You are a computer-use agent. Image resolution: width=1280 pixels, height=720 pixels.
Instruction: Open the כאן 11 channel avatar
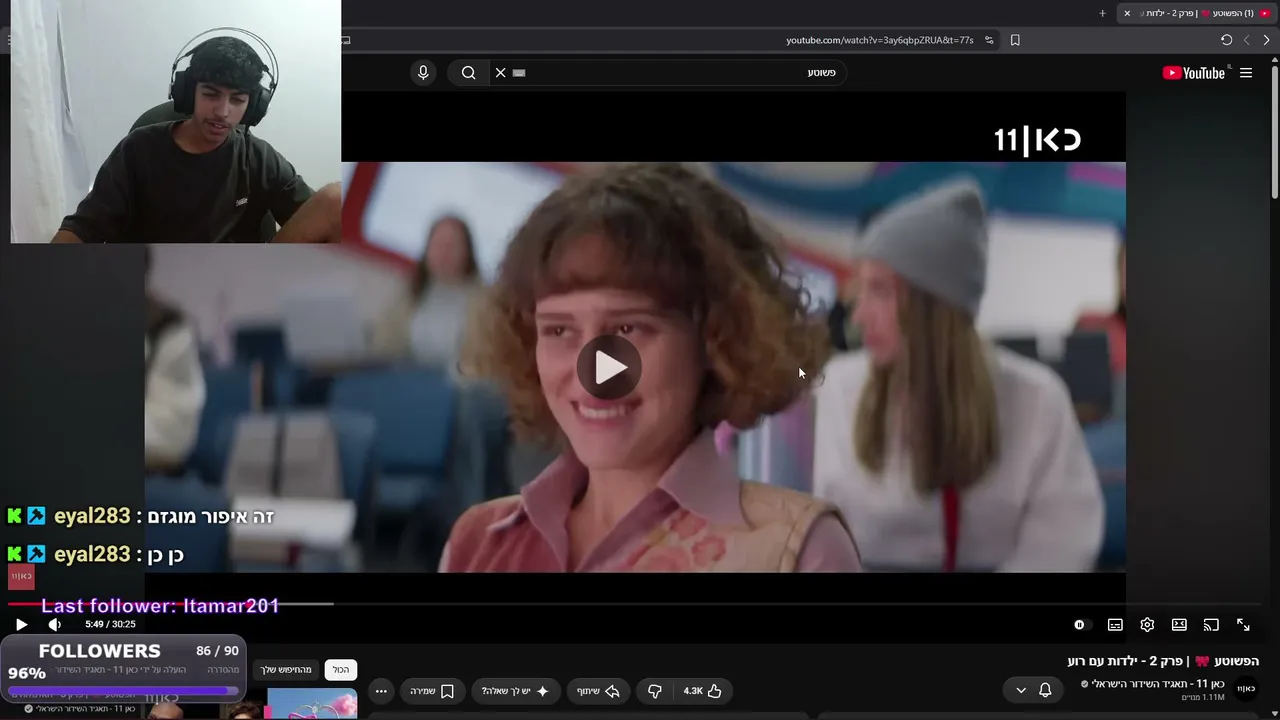click(1246, 688)
